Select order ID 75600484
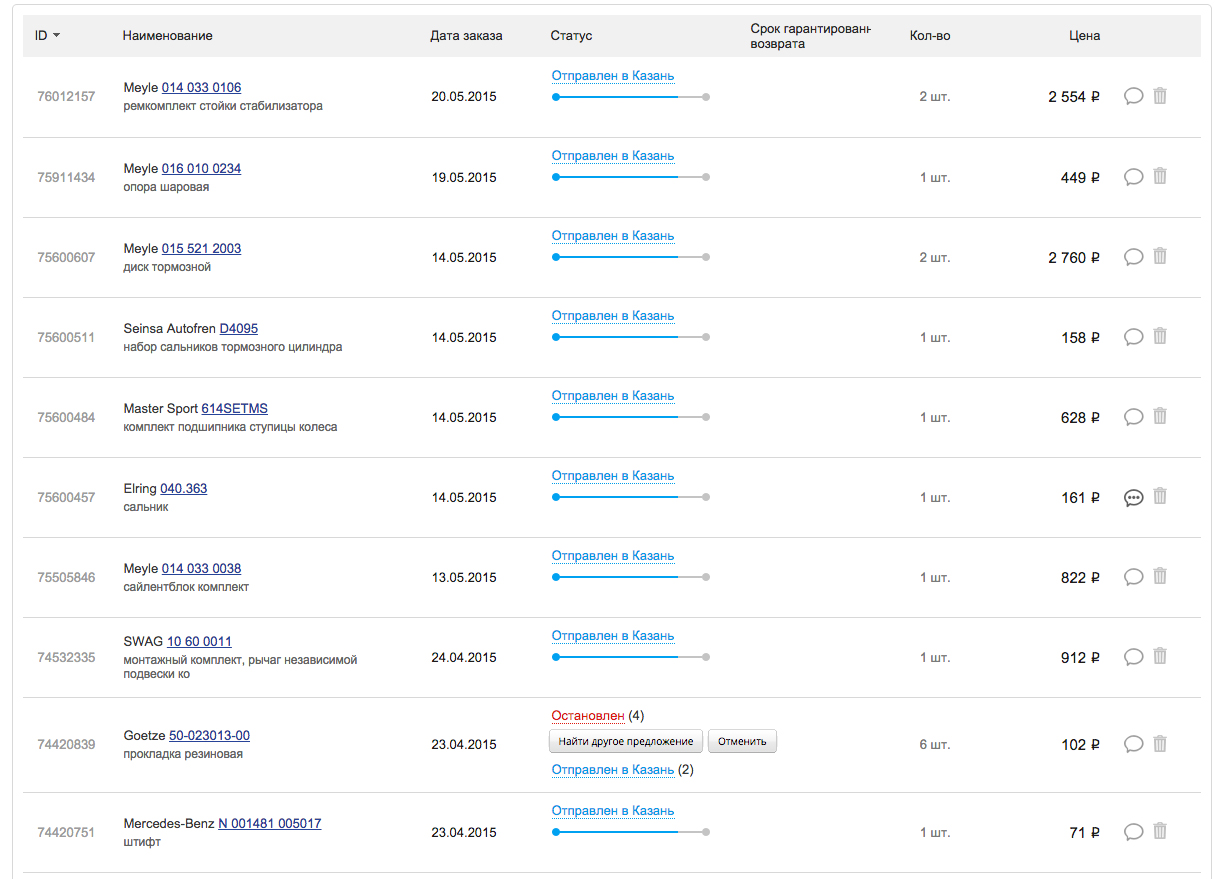 (66, 417)
